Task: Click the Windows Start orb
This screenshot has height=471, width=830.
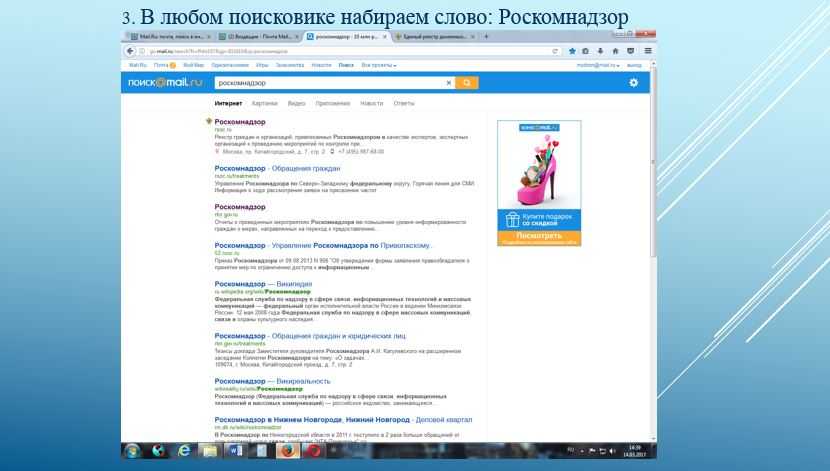Action: (x=132, y=450)
